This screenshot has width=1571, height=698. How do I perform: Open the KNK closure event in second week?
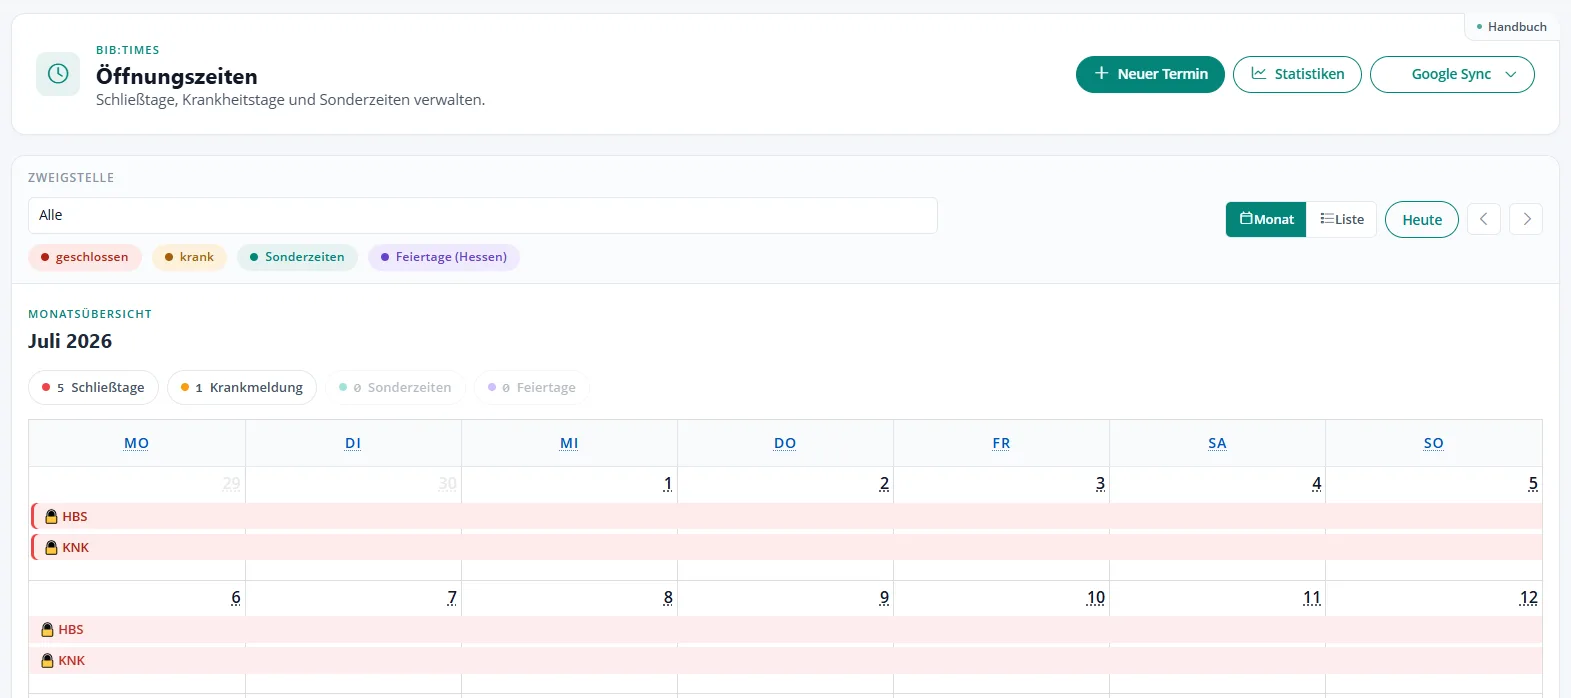pos(786,660)
